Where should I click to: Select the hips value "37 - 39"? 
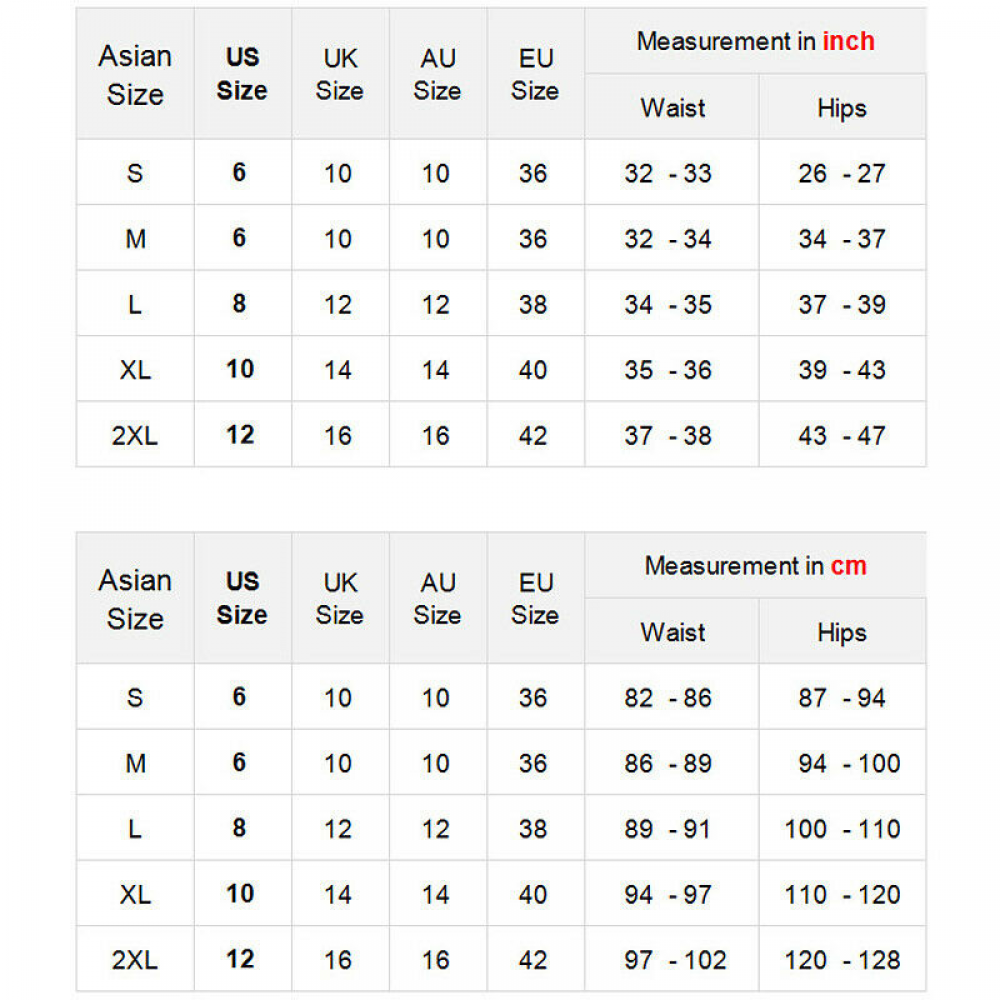[842, 305]
